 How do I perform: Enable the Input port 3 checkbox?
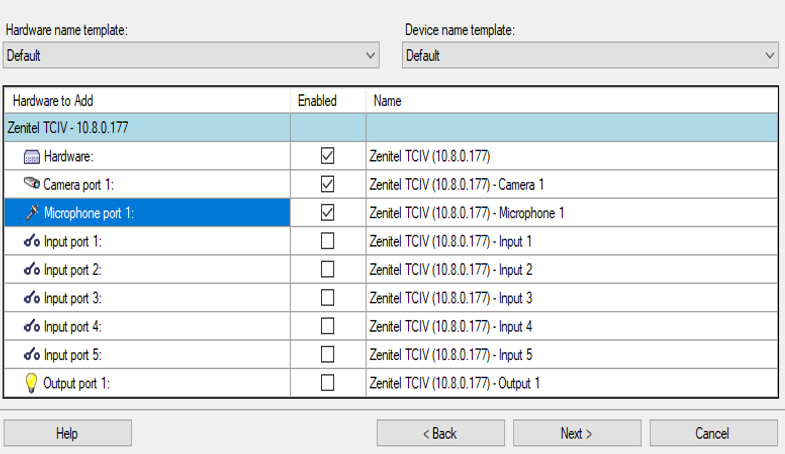[327, 298]
